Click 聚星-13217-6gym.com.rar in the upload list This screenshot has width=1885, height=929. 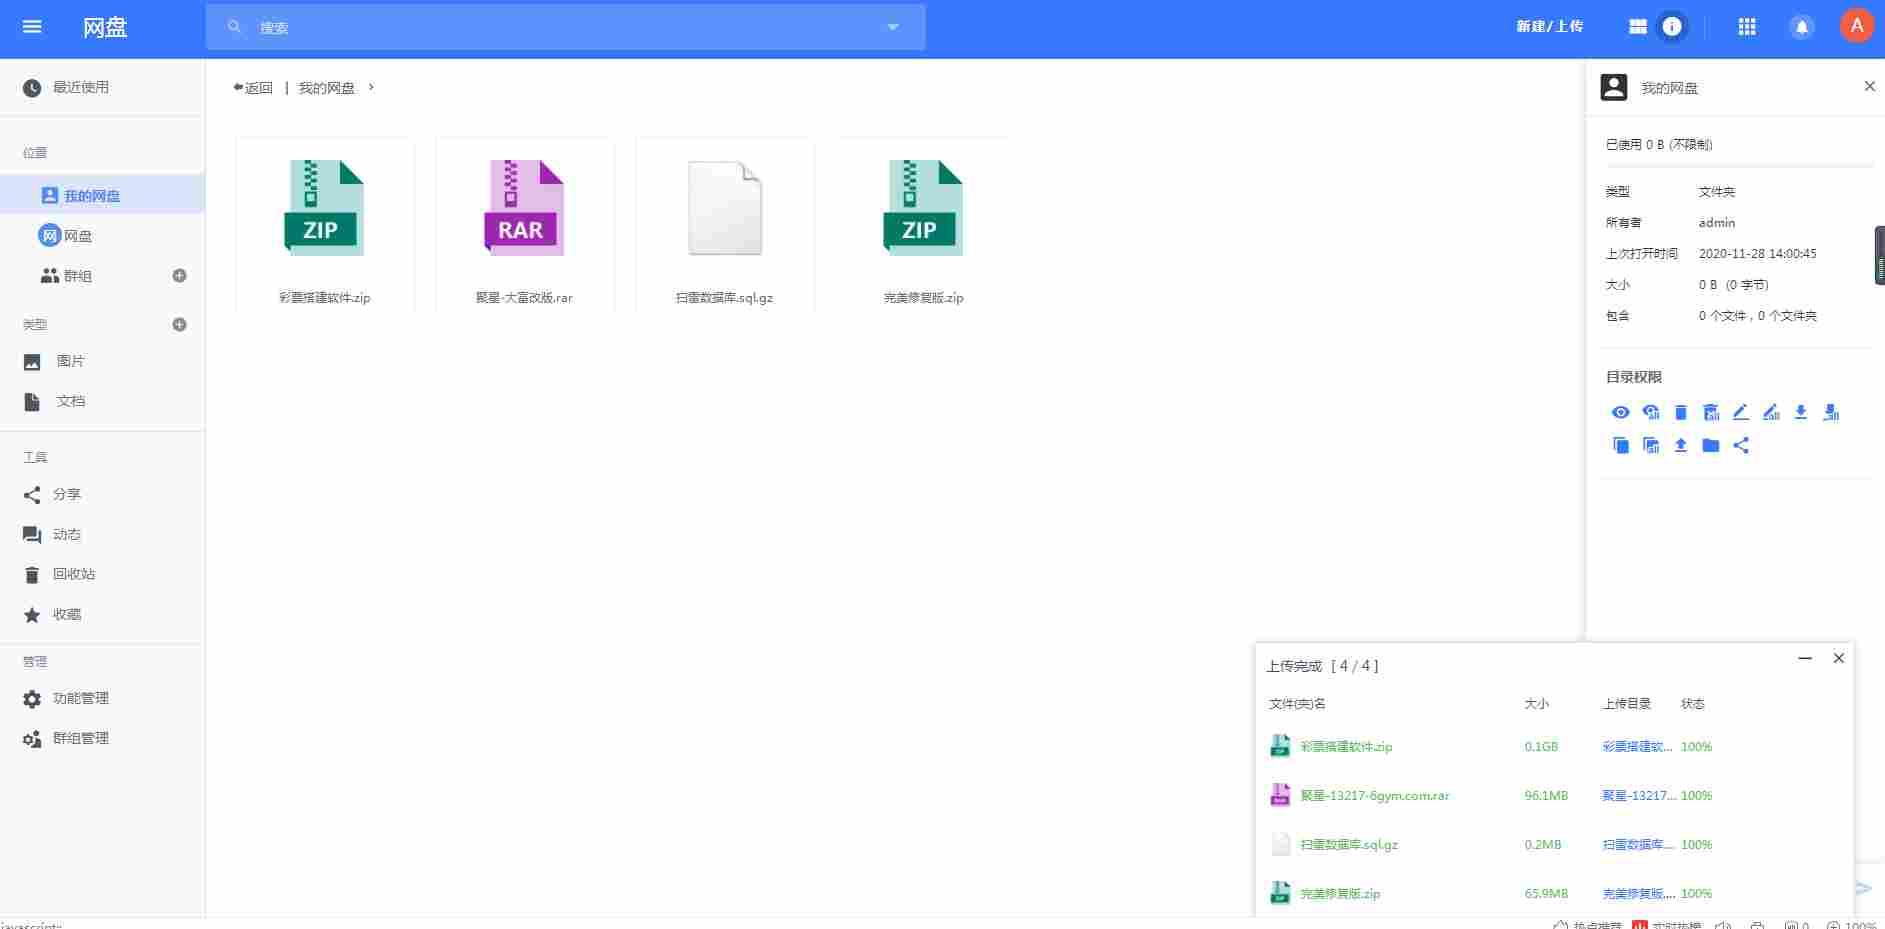tap(1375, 796)
